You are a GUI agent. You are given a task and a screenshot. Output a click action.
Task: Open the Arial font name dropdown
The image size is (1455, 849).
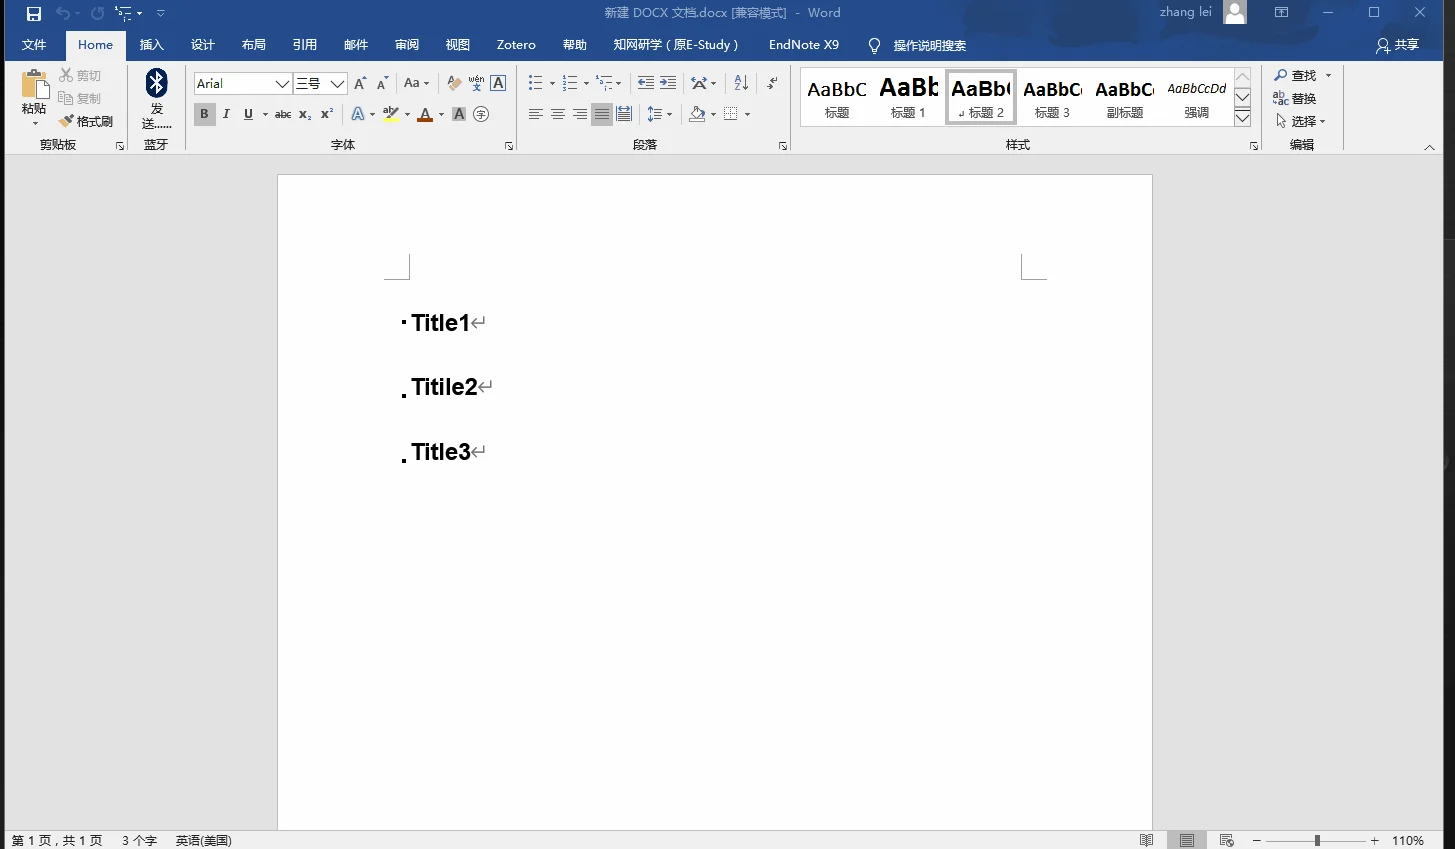282,84
